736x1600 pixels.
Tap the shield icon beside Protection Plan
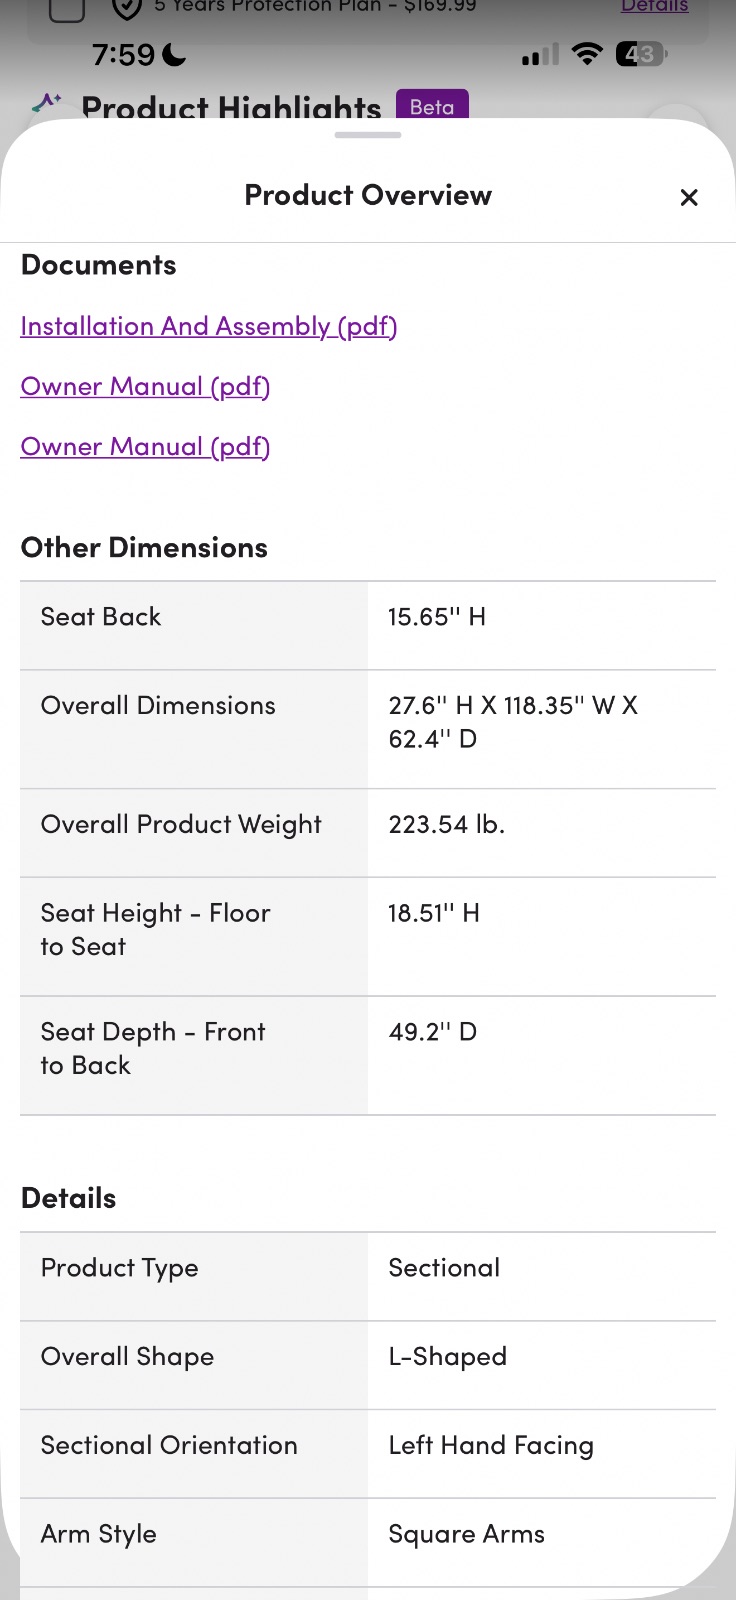(126, 8)
